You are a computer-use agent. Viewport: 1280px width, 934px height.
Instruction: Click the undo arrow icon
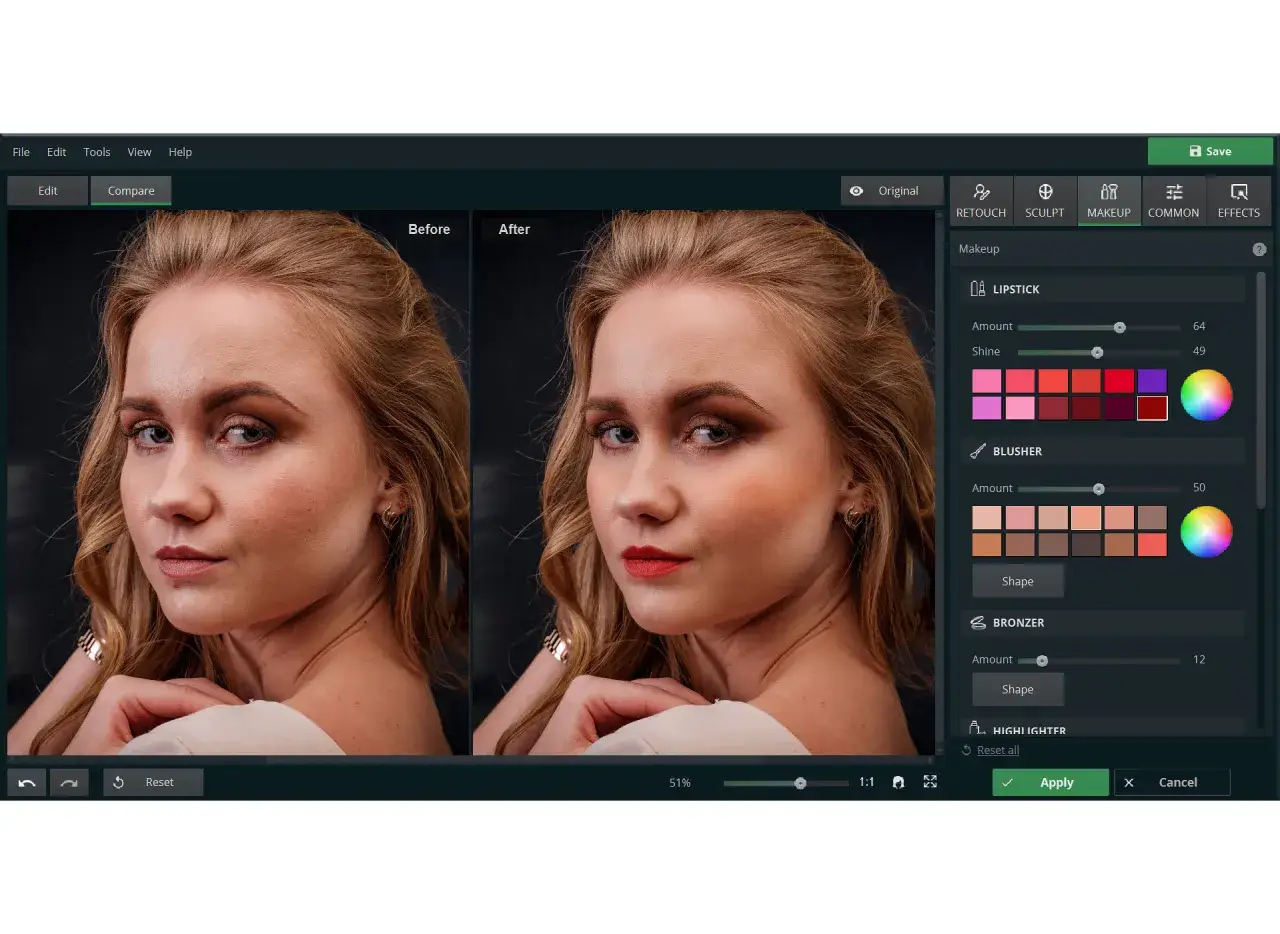pos(27,782)
